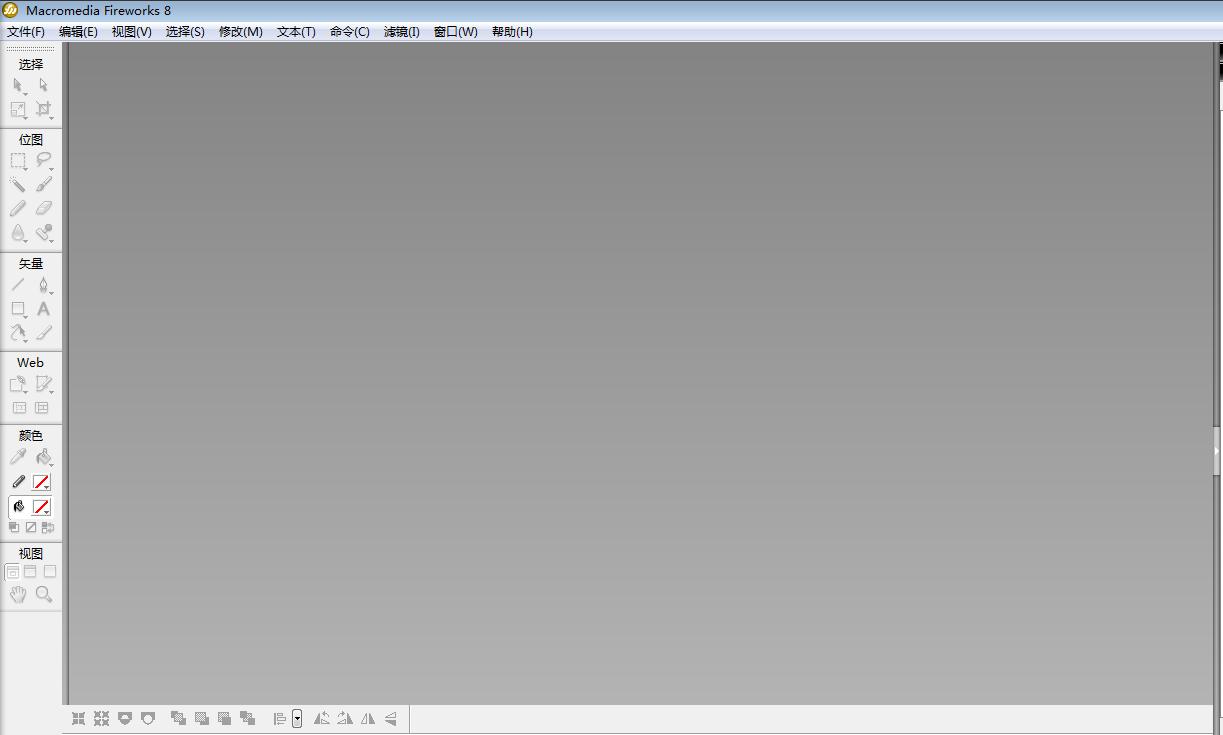This screenshot has width=1223, height=735.
Task: Select the Lasso tool
Action: 43,161
